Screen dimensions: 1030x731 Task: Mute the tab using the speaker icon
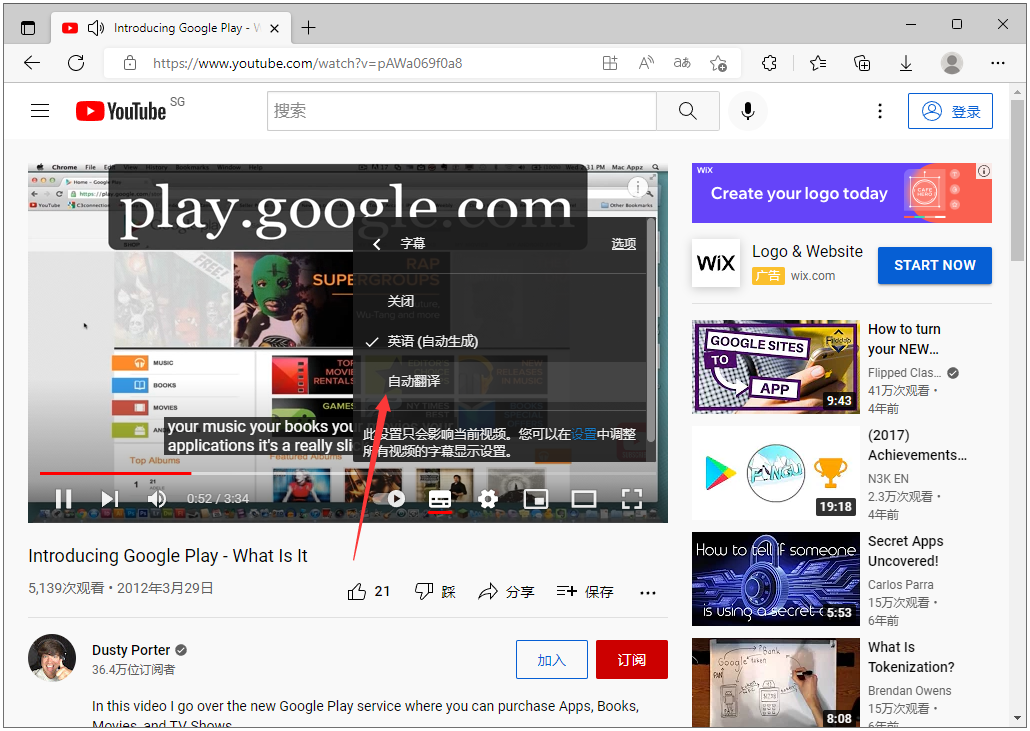click(x=96, y=28)
